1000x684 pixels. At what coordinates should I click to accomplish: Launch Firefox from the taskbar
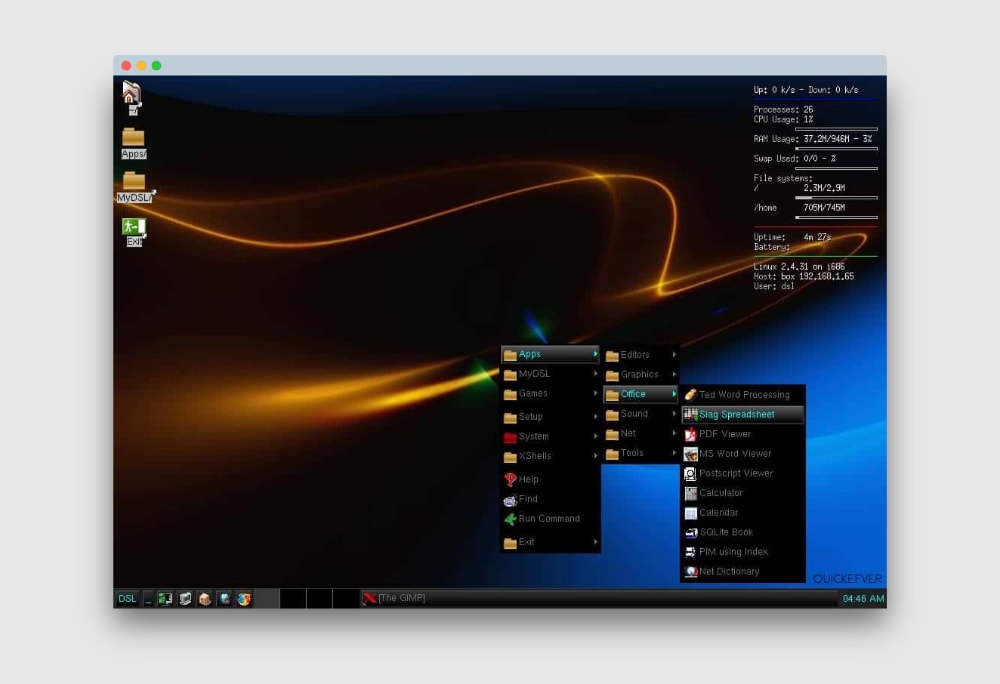point(244,599)
